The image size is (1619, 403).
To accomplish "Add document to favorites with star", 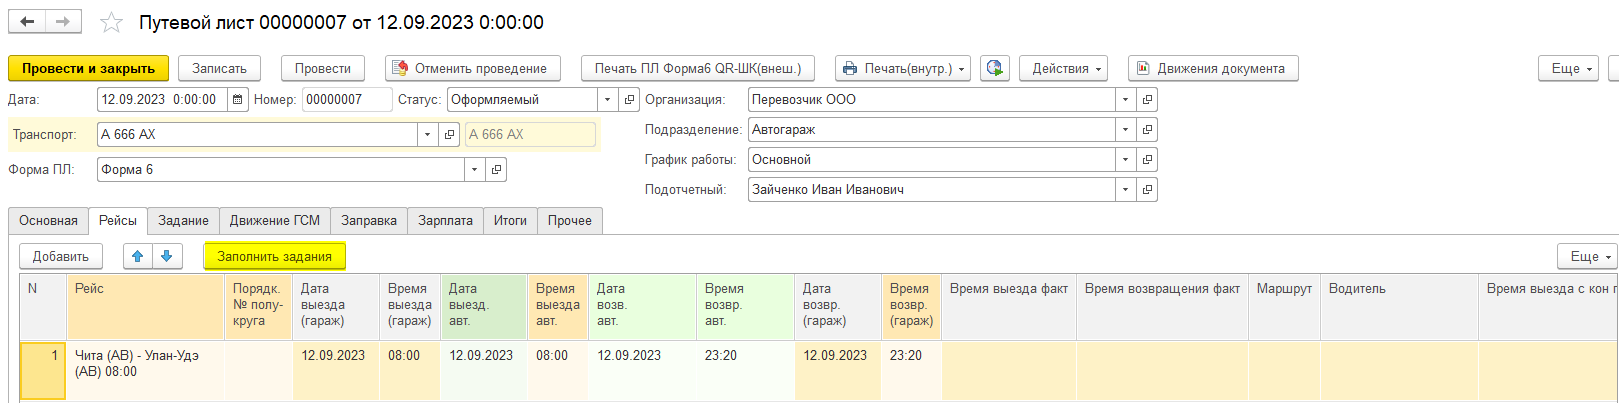I will click(112, 23).
